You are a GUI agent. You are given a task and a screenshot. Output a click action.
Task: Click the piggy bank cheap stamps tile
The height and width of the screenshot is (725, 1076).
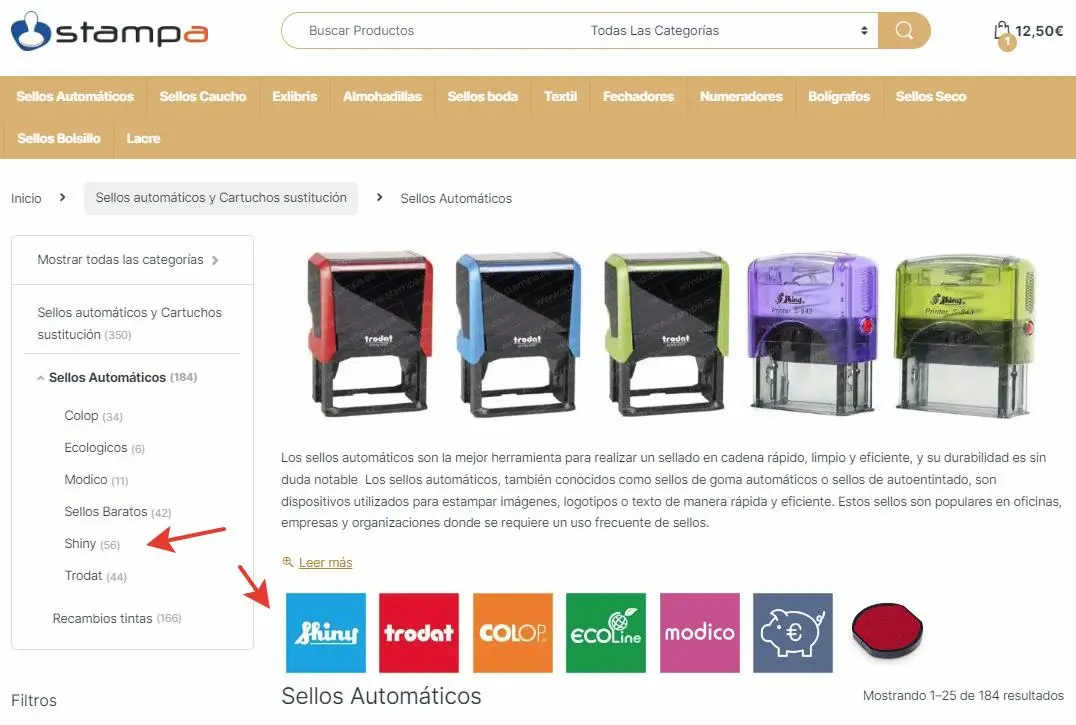tap(793, 632)
